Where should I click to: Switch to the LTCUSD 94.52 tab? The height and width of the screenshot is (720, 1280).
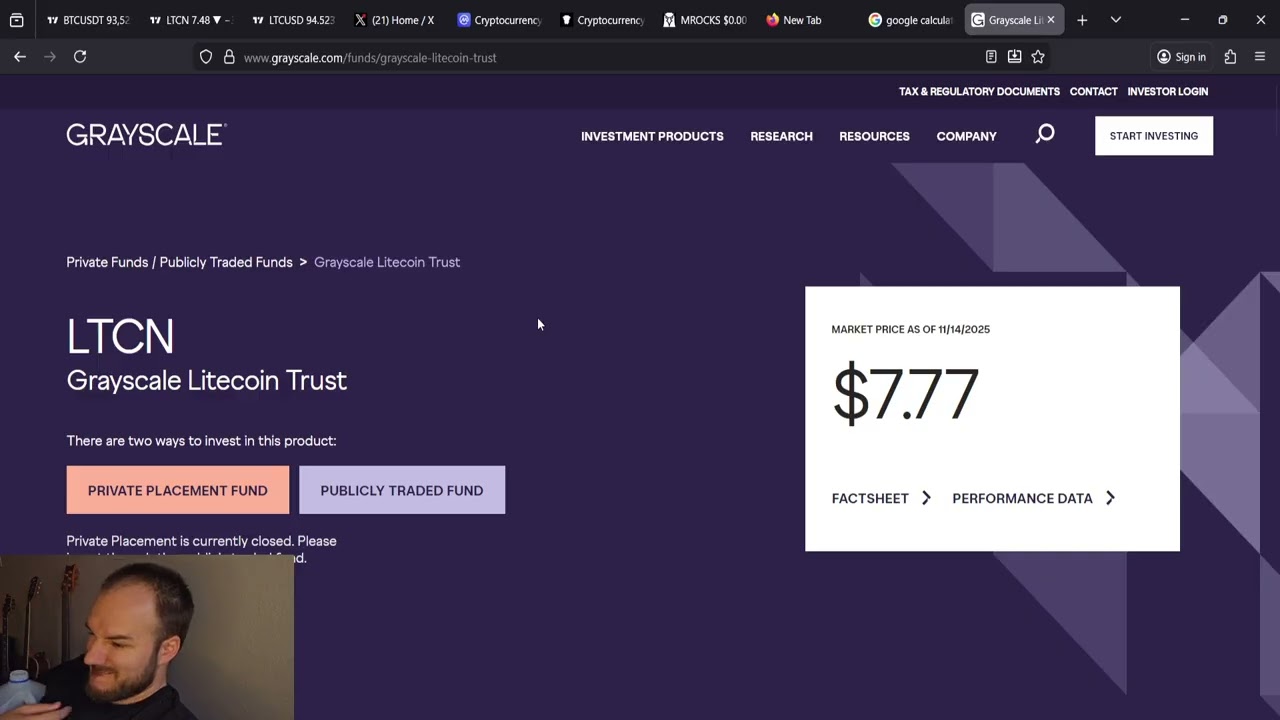click(293, 20)
